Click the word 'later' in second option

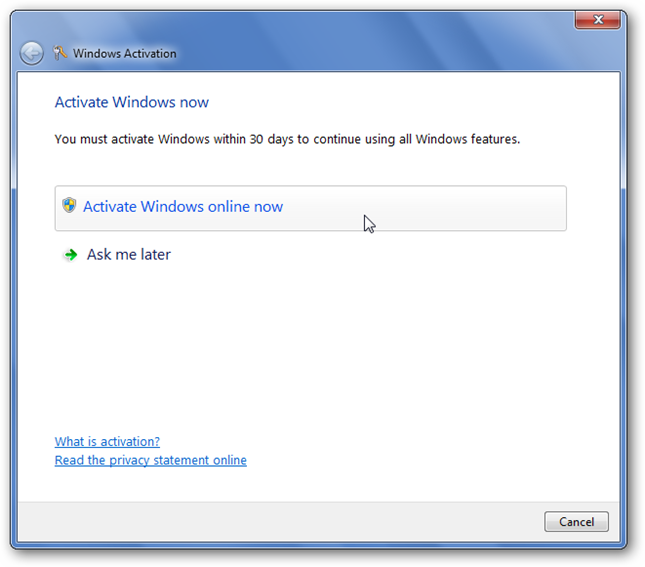tap(155, 255)
